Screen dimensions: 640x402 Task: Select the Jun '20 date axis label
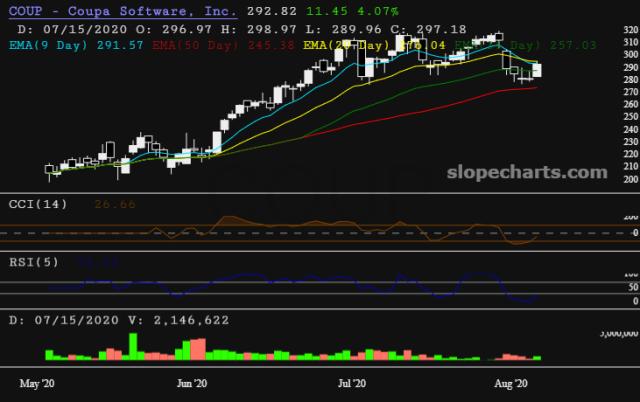(x=191, y=383)
